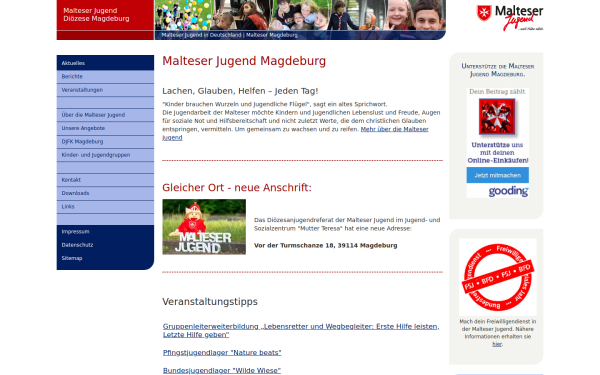The image size is (600, 375).
Task: Click Dein Beitrag zählt text
Action: [497, 91]
